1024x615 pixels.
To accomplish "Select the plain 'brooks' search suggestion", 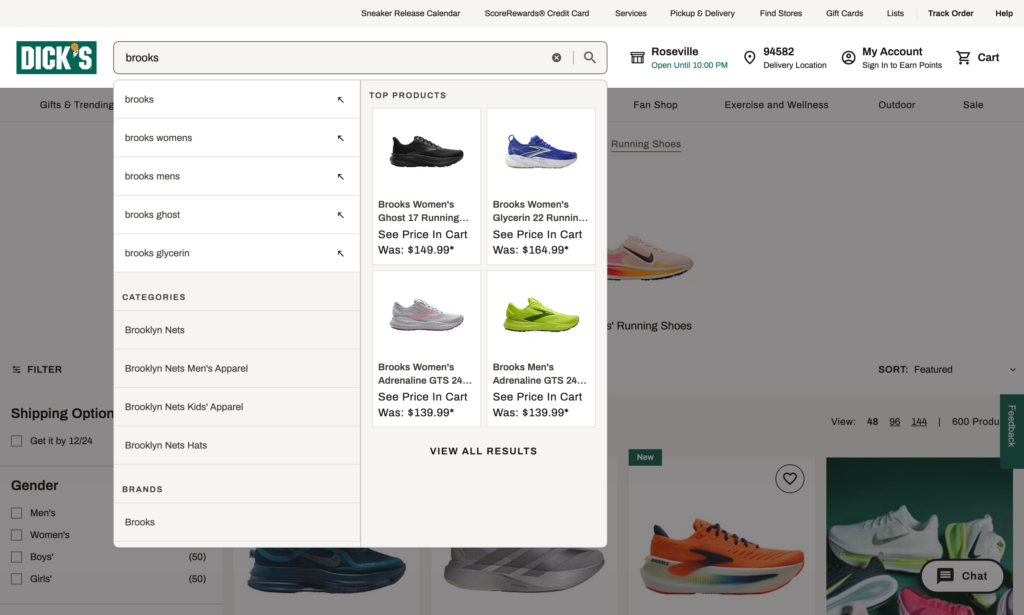I will (236, 99).
